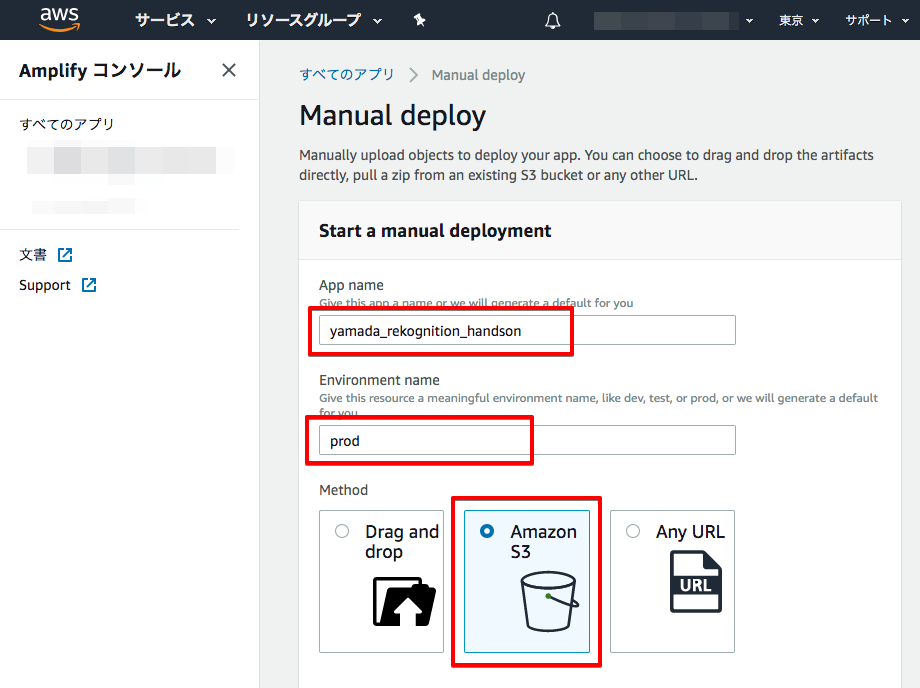
Task: Open the サポート menu
Action: (877, 21)
